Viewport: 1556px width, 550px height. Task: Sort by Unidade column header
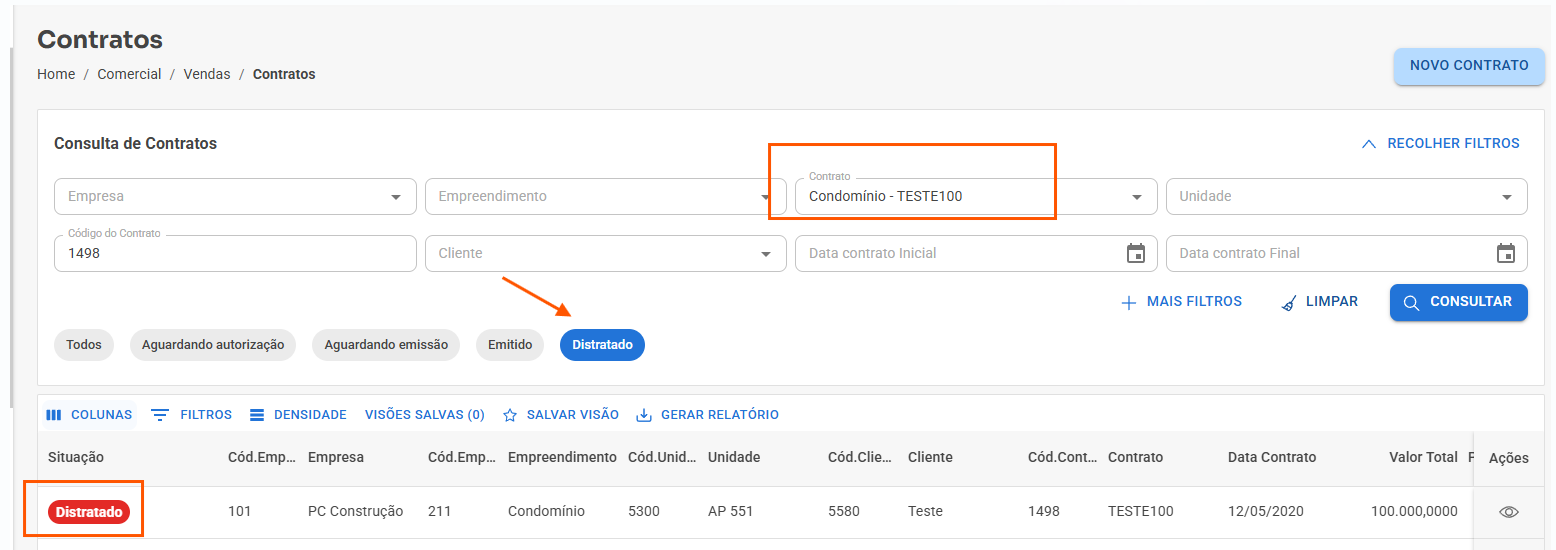[x=734, y=457]
